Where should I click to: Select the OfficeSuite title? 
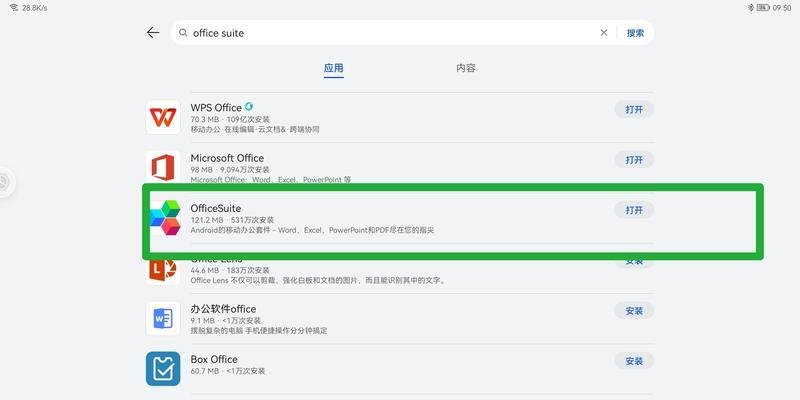[215, 208]
